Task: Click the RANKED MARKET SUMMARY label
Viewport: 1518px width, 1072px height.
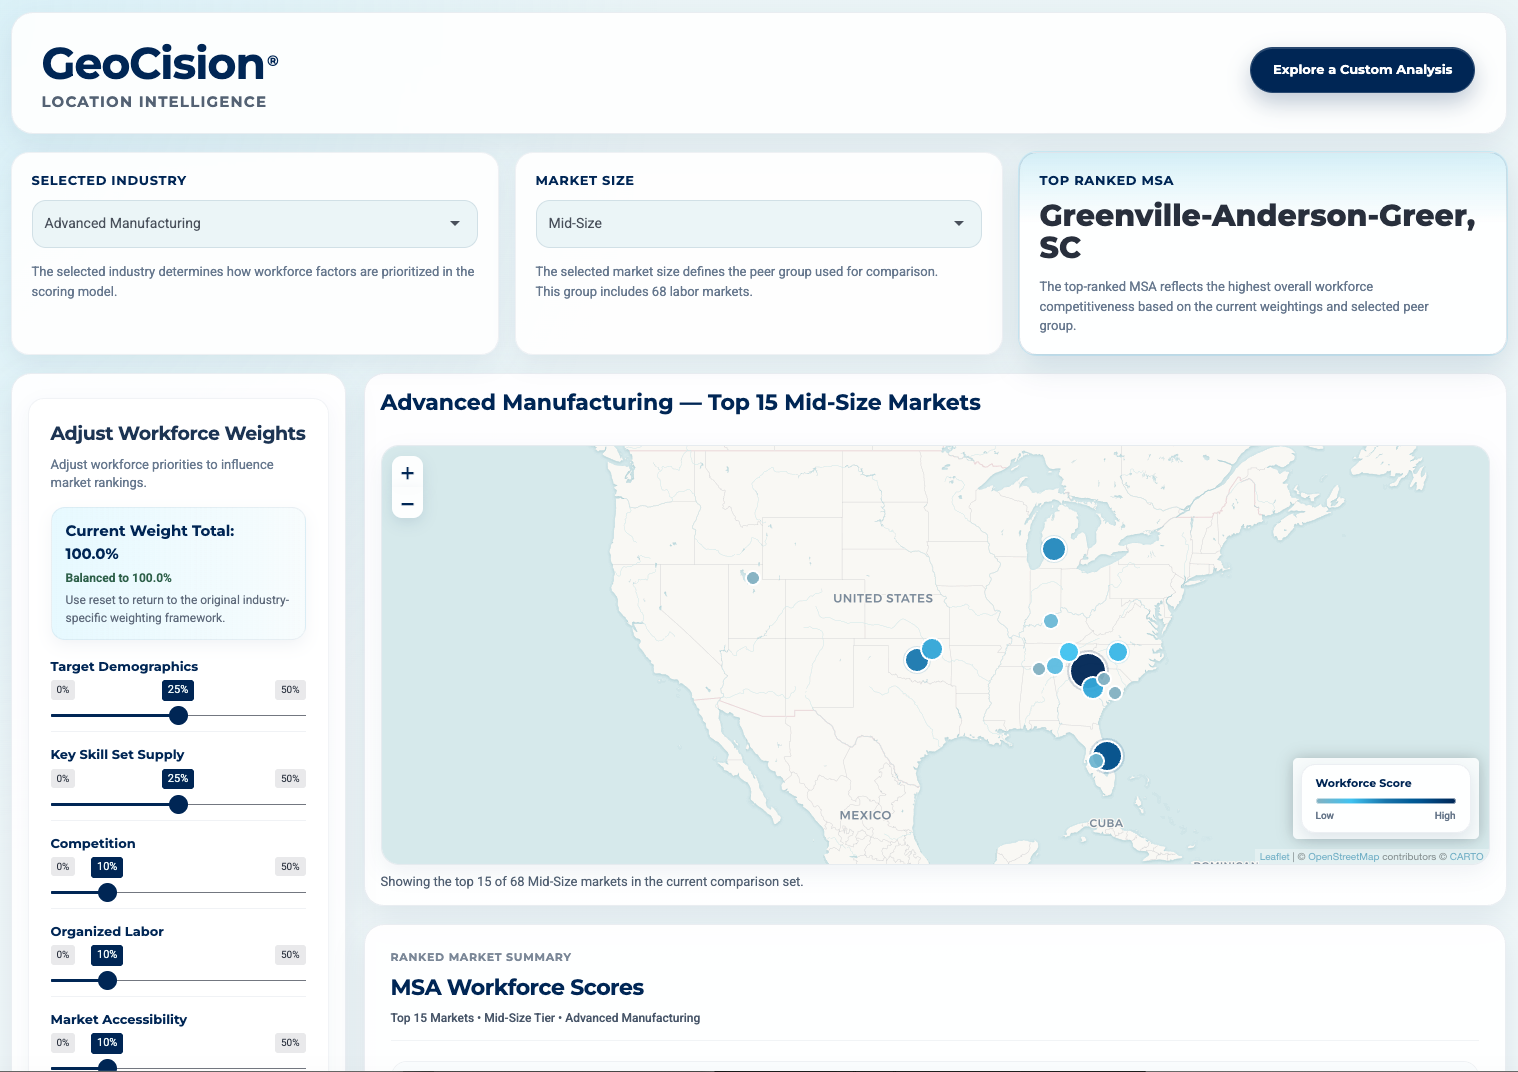Action: click(x=481, y=957)
